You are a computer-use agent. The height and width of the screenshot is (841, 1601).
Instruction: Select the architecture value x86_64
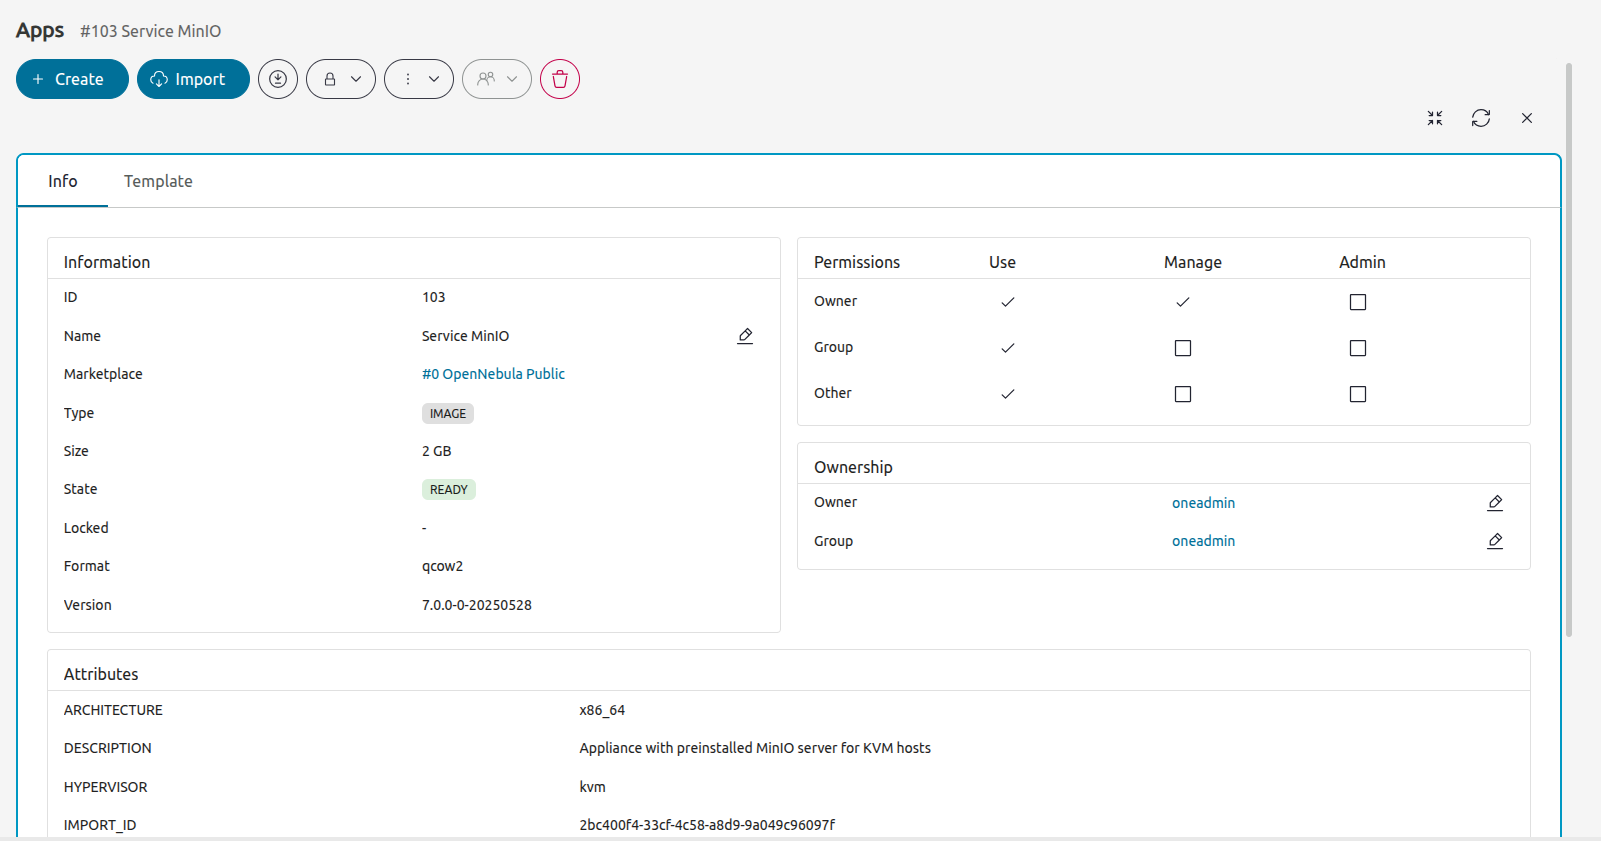602,710
